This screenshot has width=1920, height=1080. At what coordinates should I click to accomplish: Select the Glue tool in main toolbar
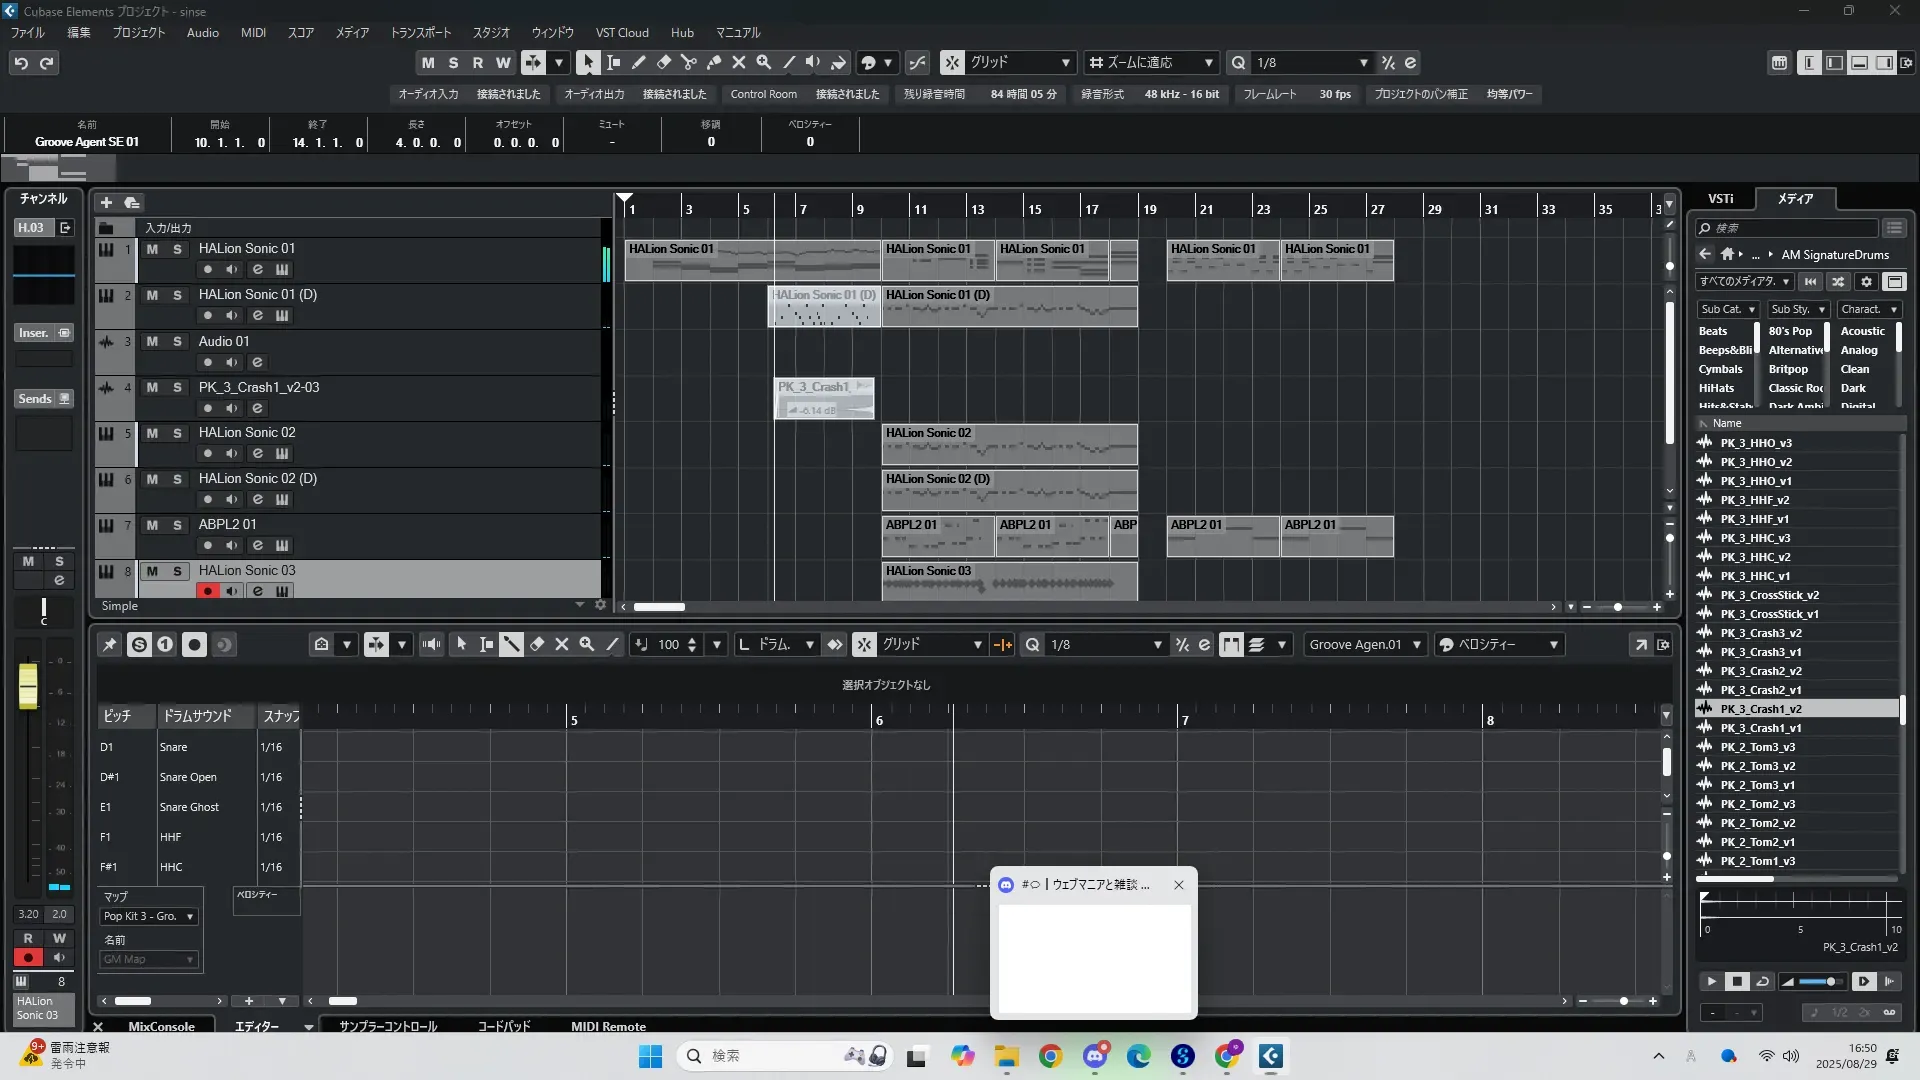point(713,62)
